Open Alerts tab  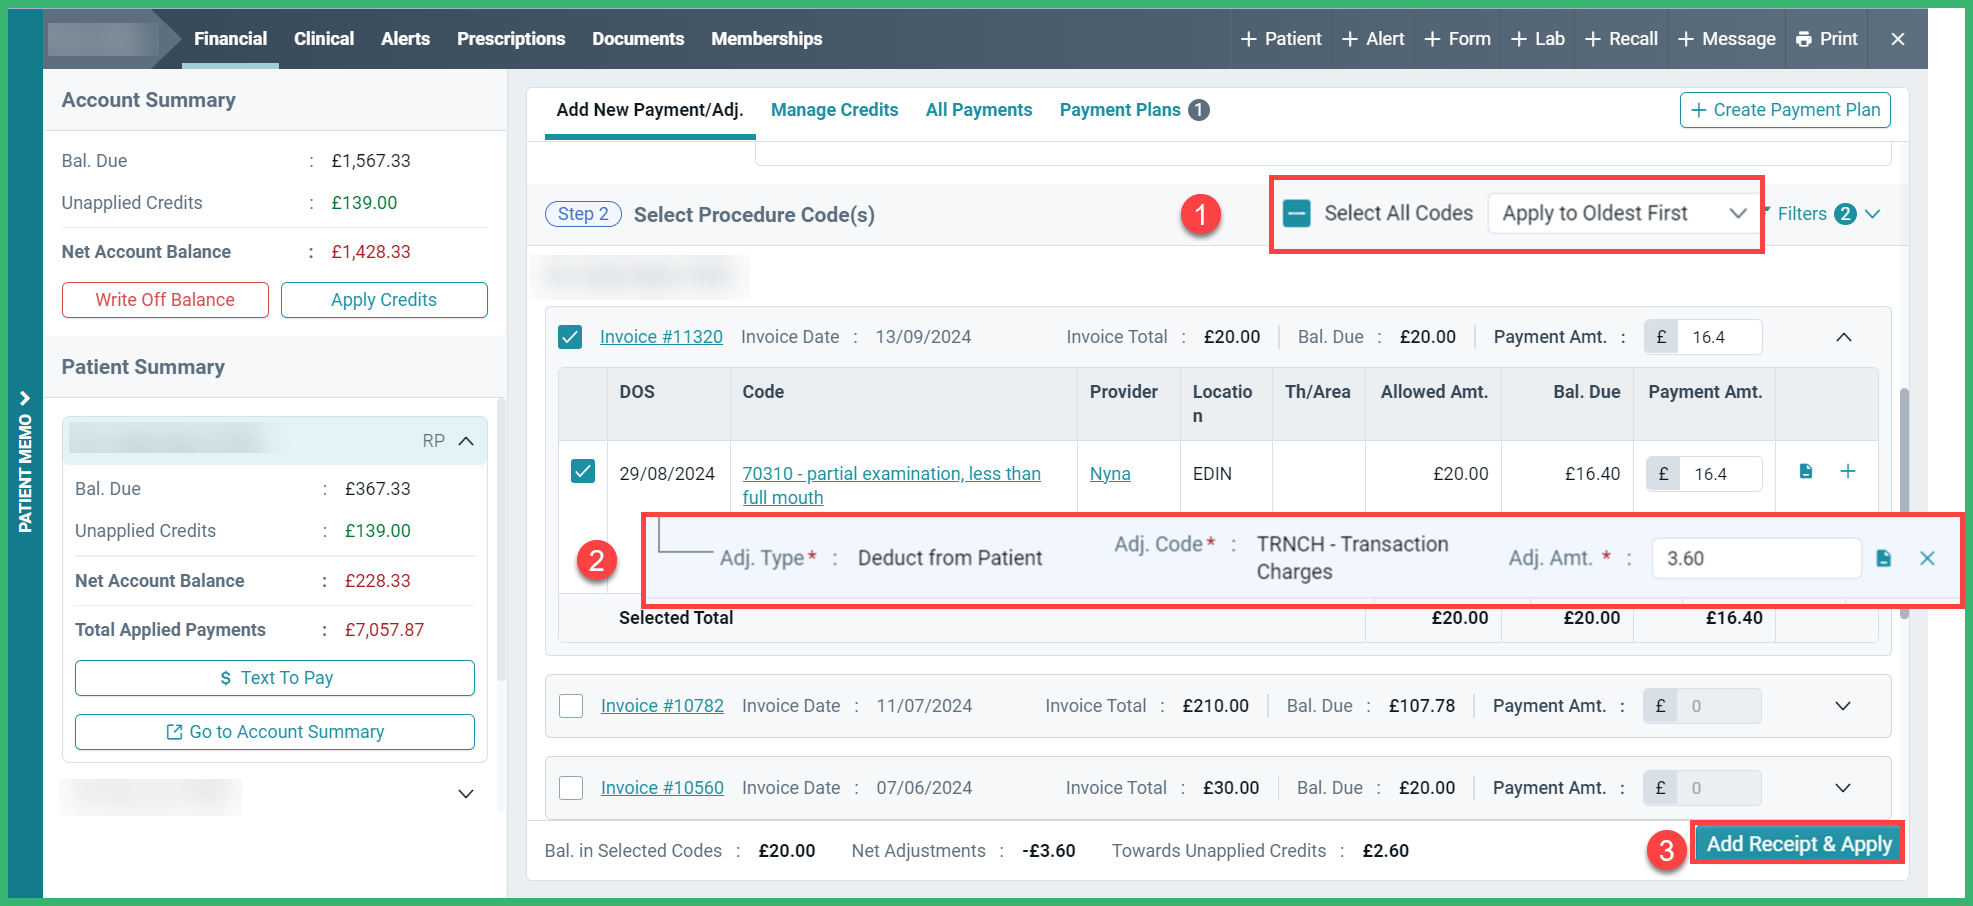coord(405,39)
